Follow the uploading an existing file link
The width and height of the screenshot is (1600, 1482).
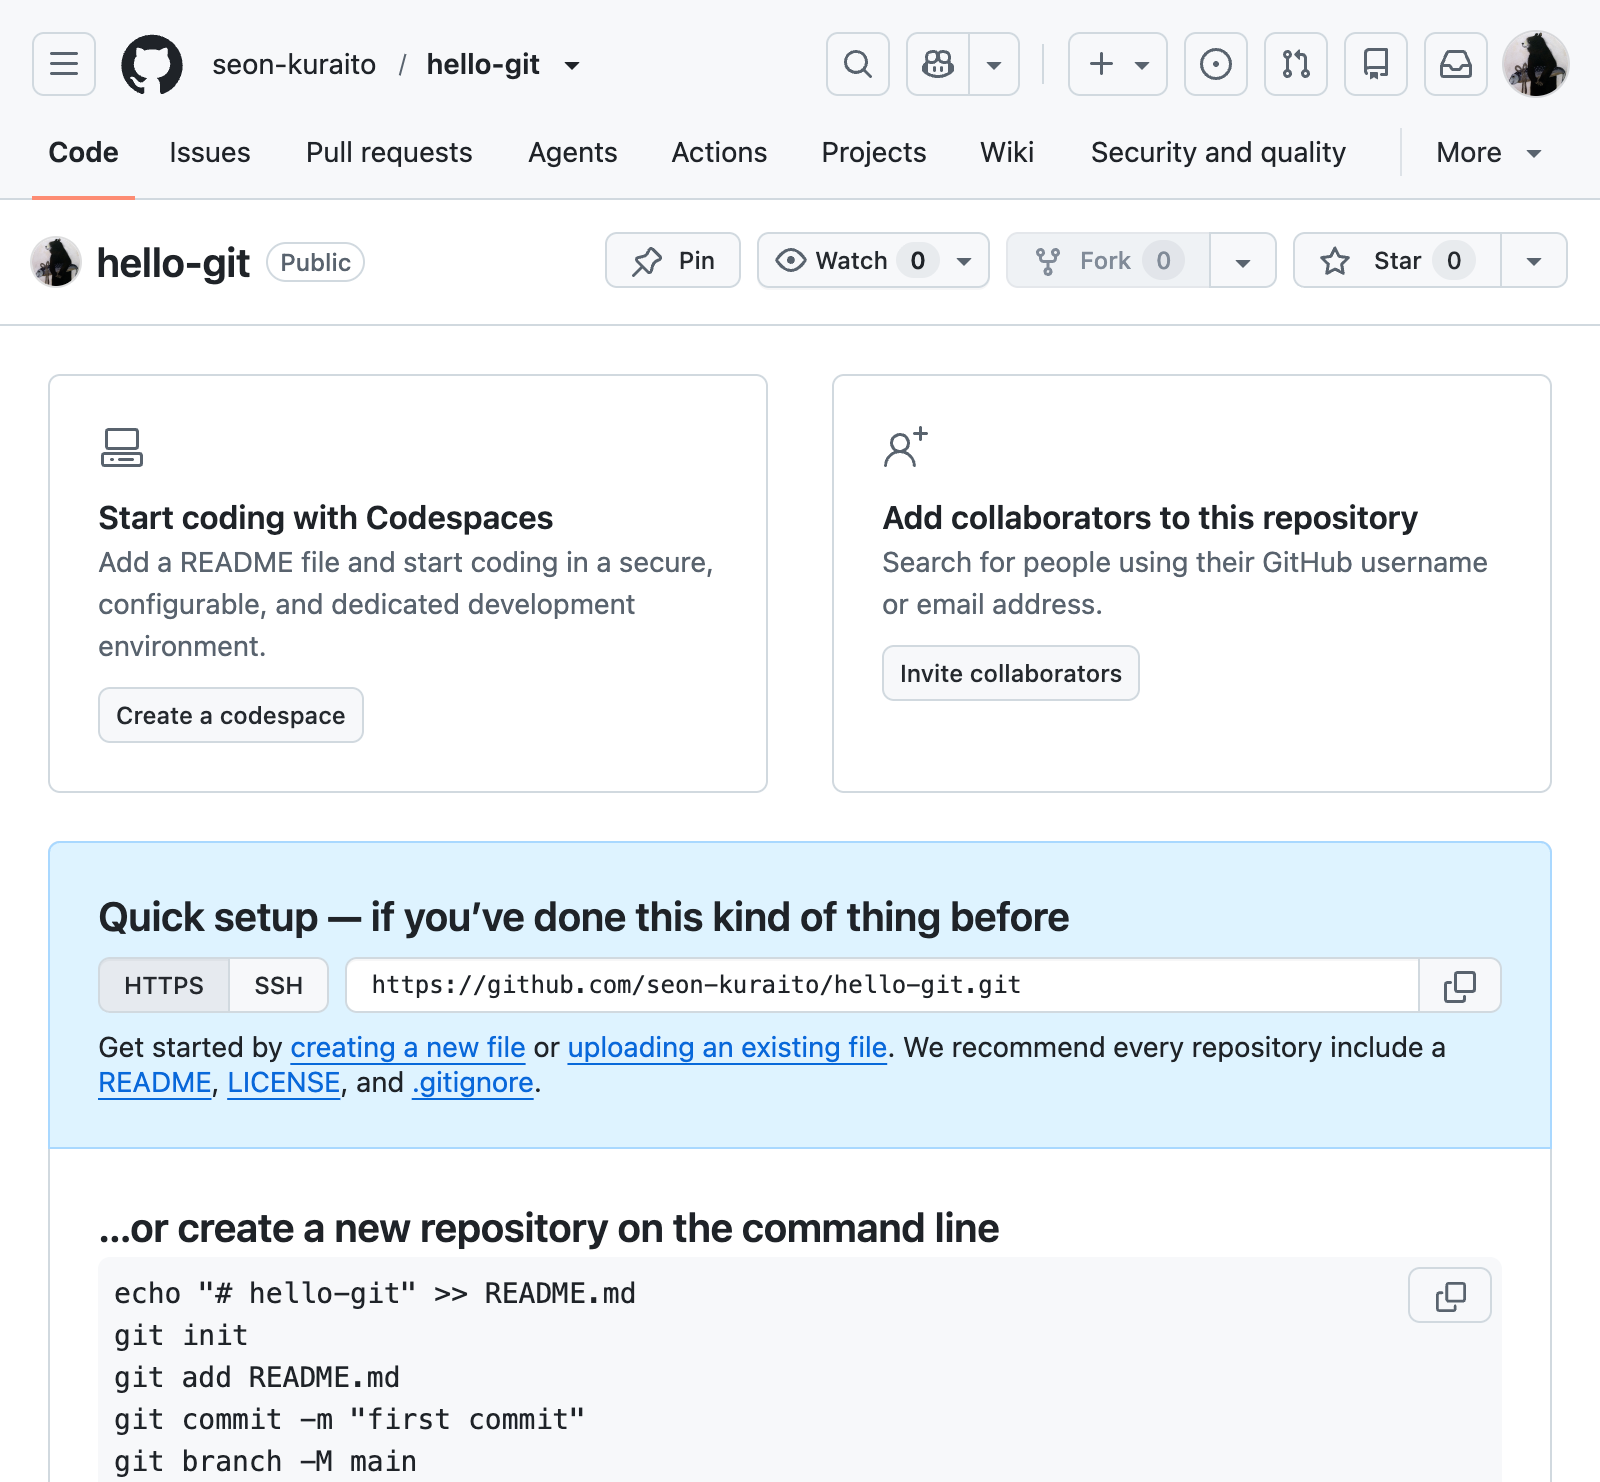click(x=727, y=1047)
